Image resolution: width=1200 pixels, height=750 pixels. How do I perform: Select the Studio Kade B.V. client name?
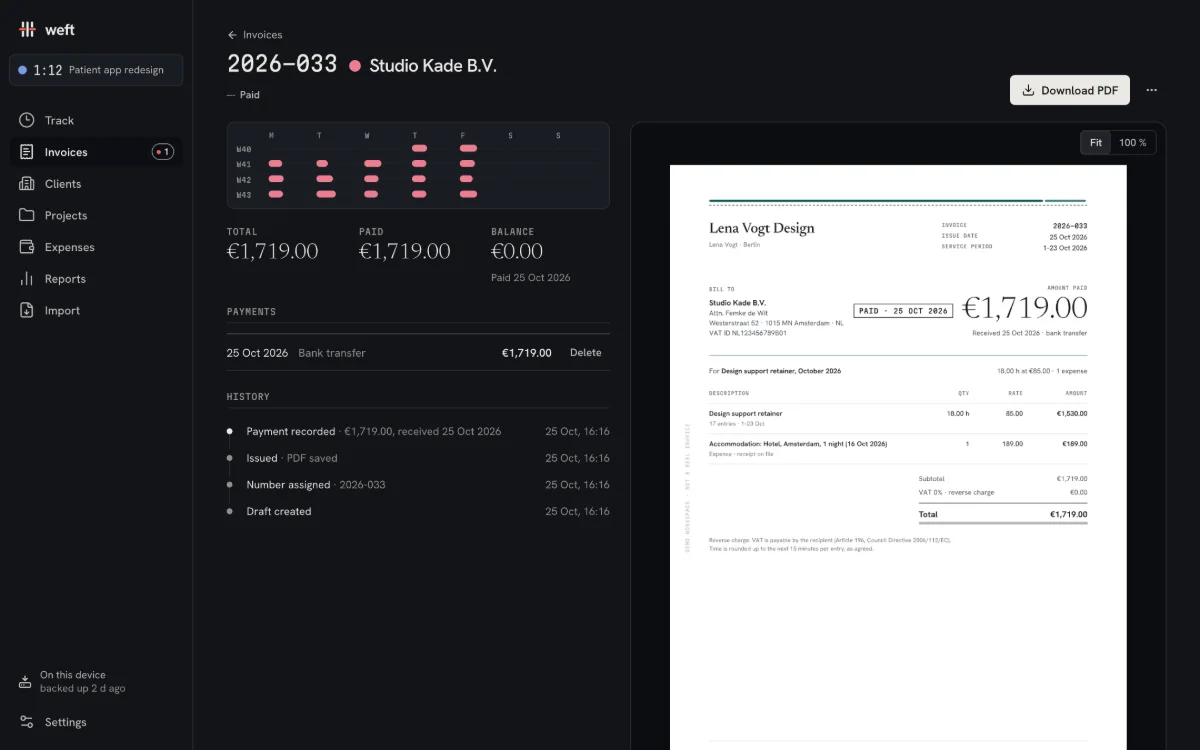pos(433,66)
